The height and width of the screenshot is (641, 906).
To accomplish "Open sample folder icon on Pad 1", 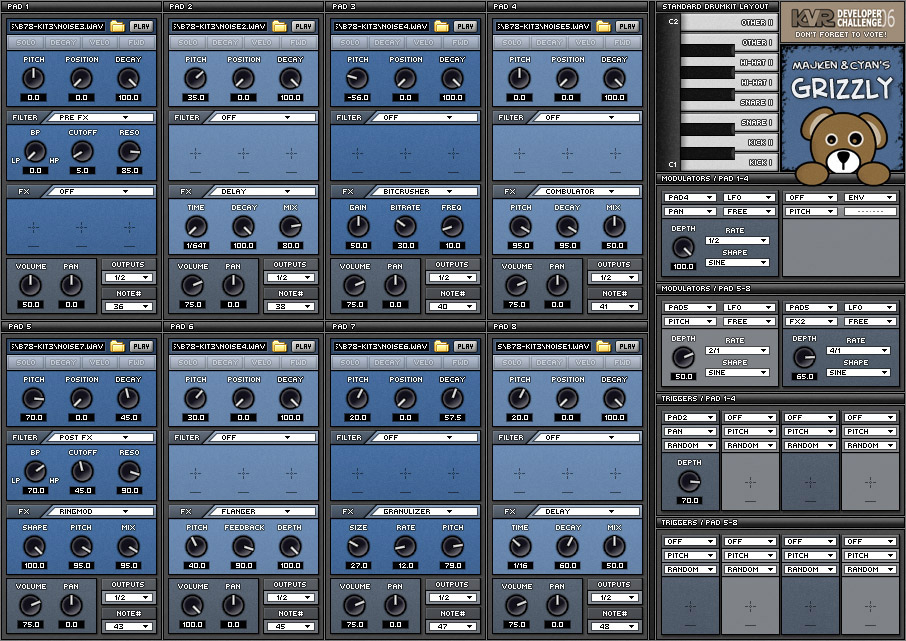I will [x=117, y=26].
